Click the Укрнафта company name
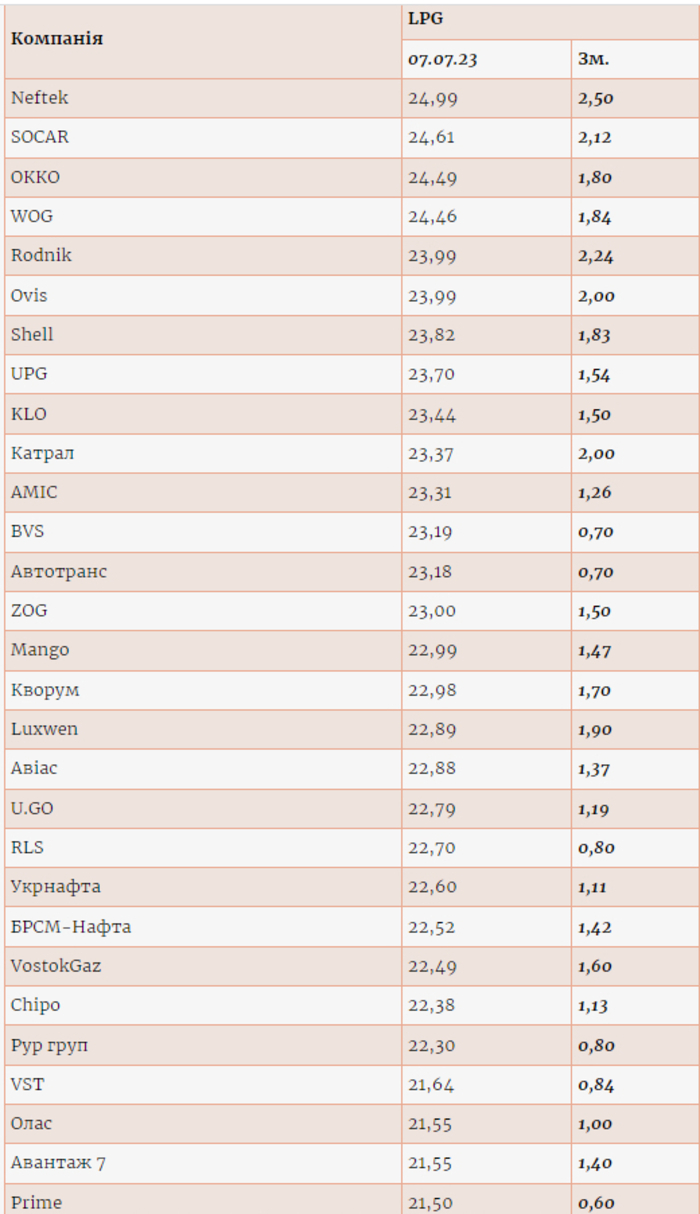This screenshot has width=700, height=1214. pyautogui.click(x=56, y=886)
